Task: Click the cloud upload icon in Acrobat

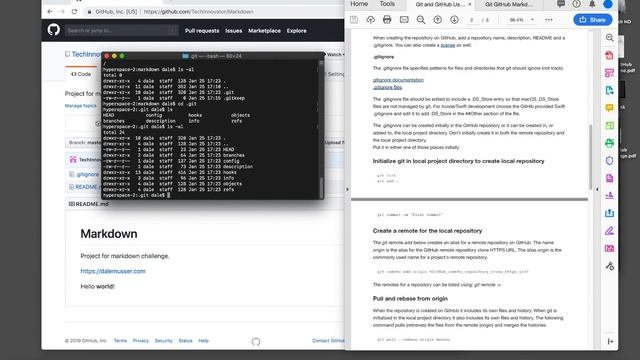Action: (370, 20)
